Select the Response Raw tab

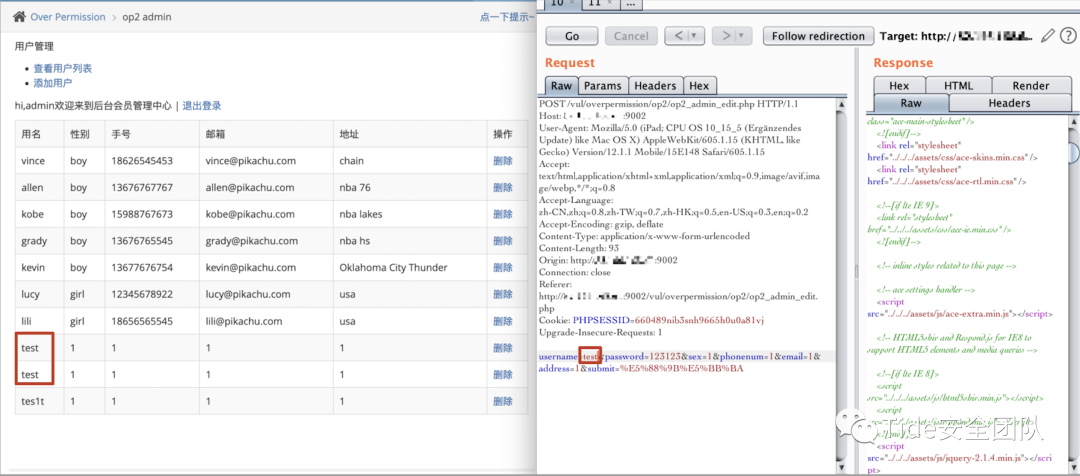coord(911,103)
